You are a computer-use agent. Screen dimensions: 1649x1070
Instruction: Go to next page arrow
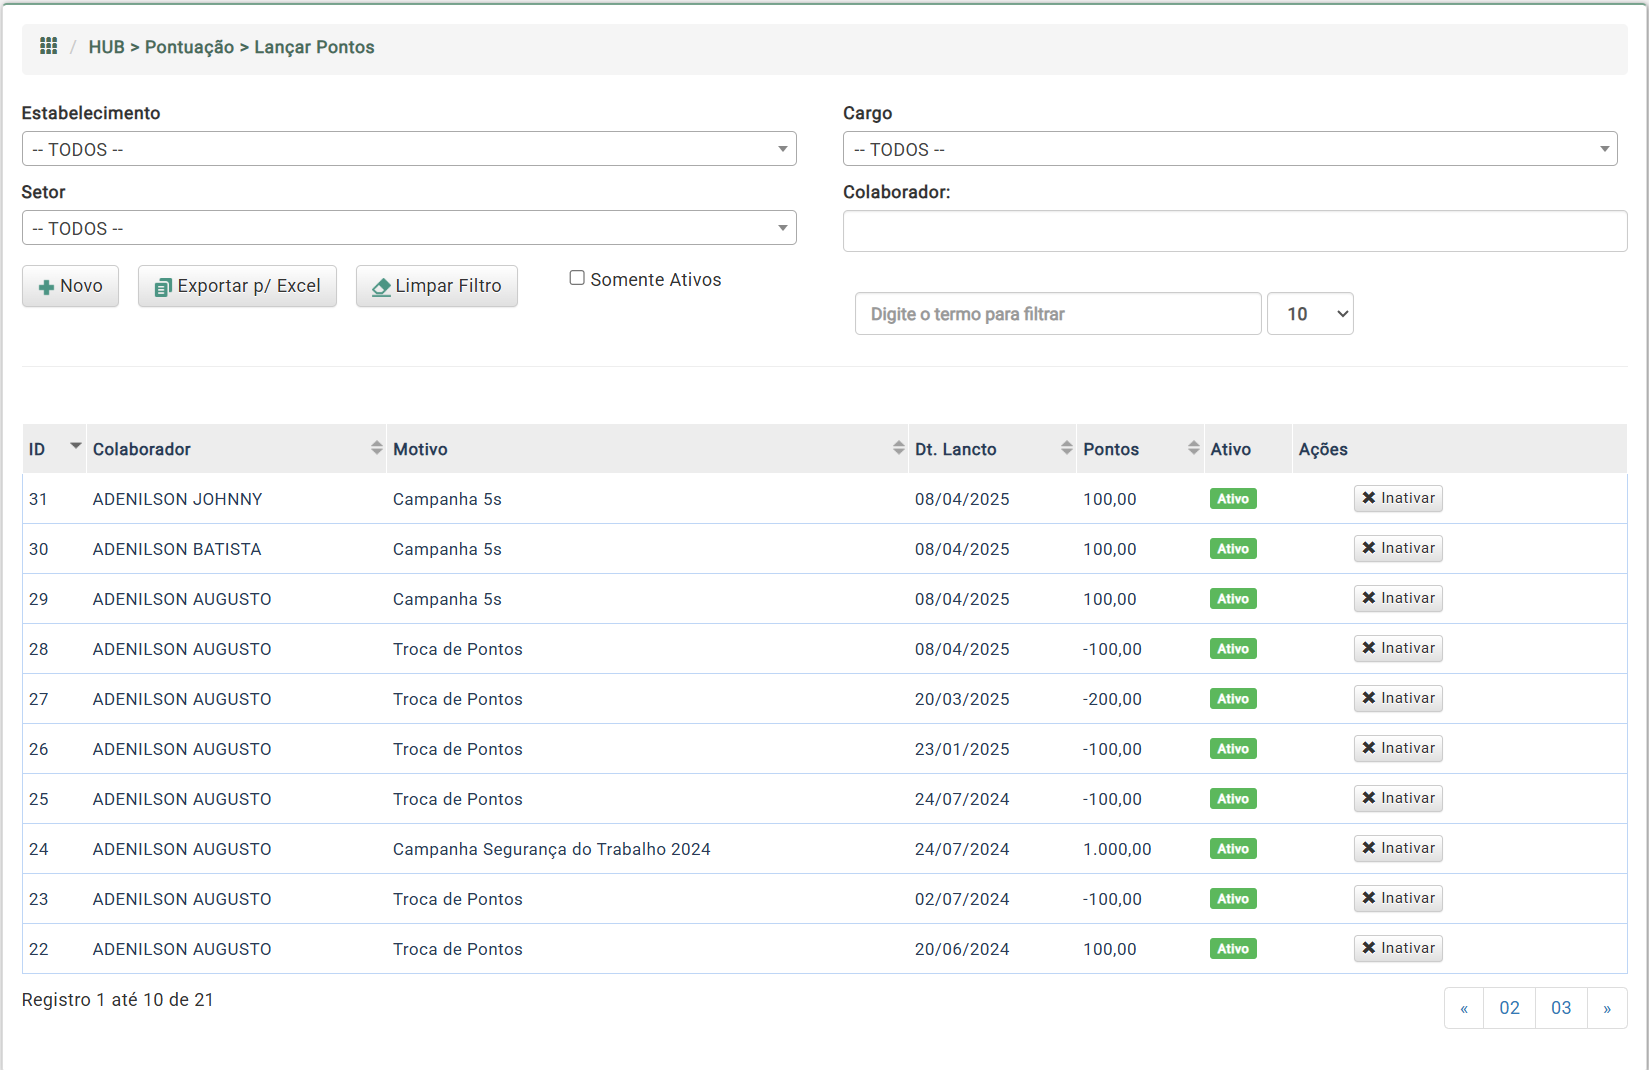(1607, 1008)
